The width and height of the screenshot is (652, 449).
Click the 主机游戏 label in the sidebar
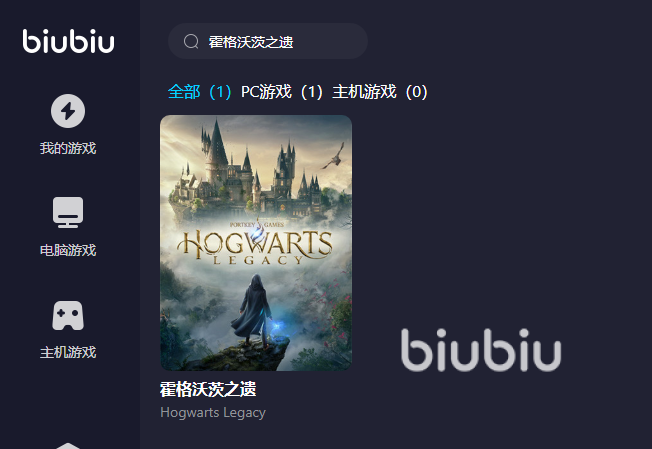coord(68,353)
